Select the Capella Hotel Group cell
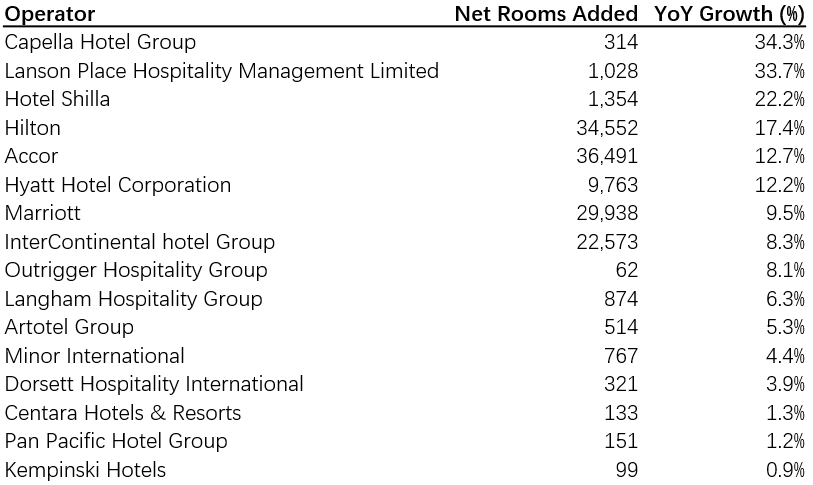 click(x=100, y=42)
